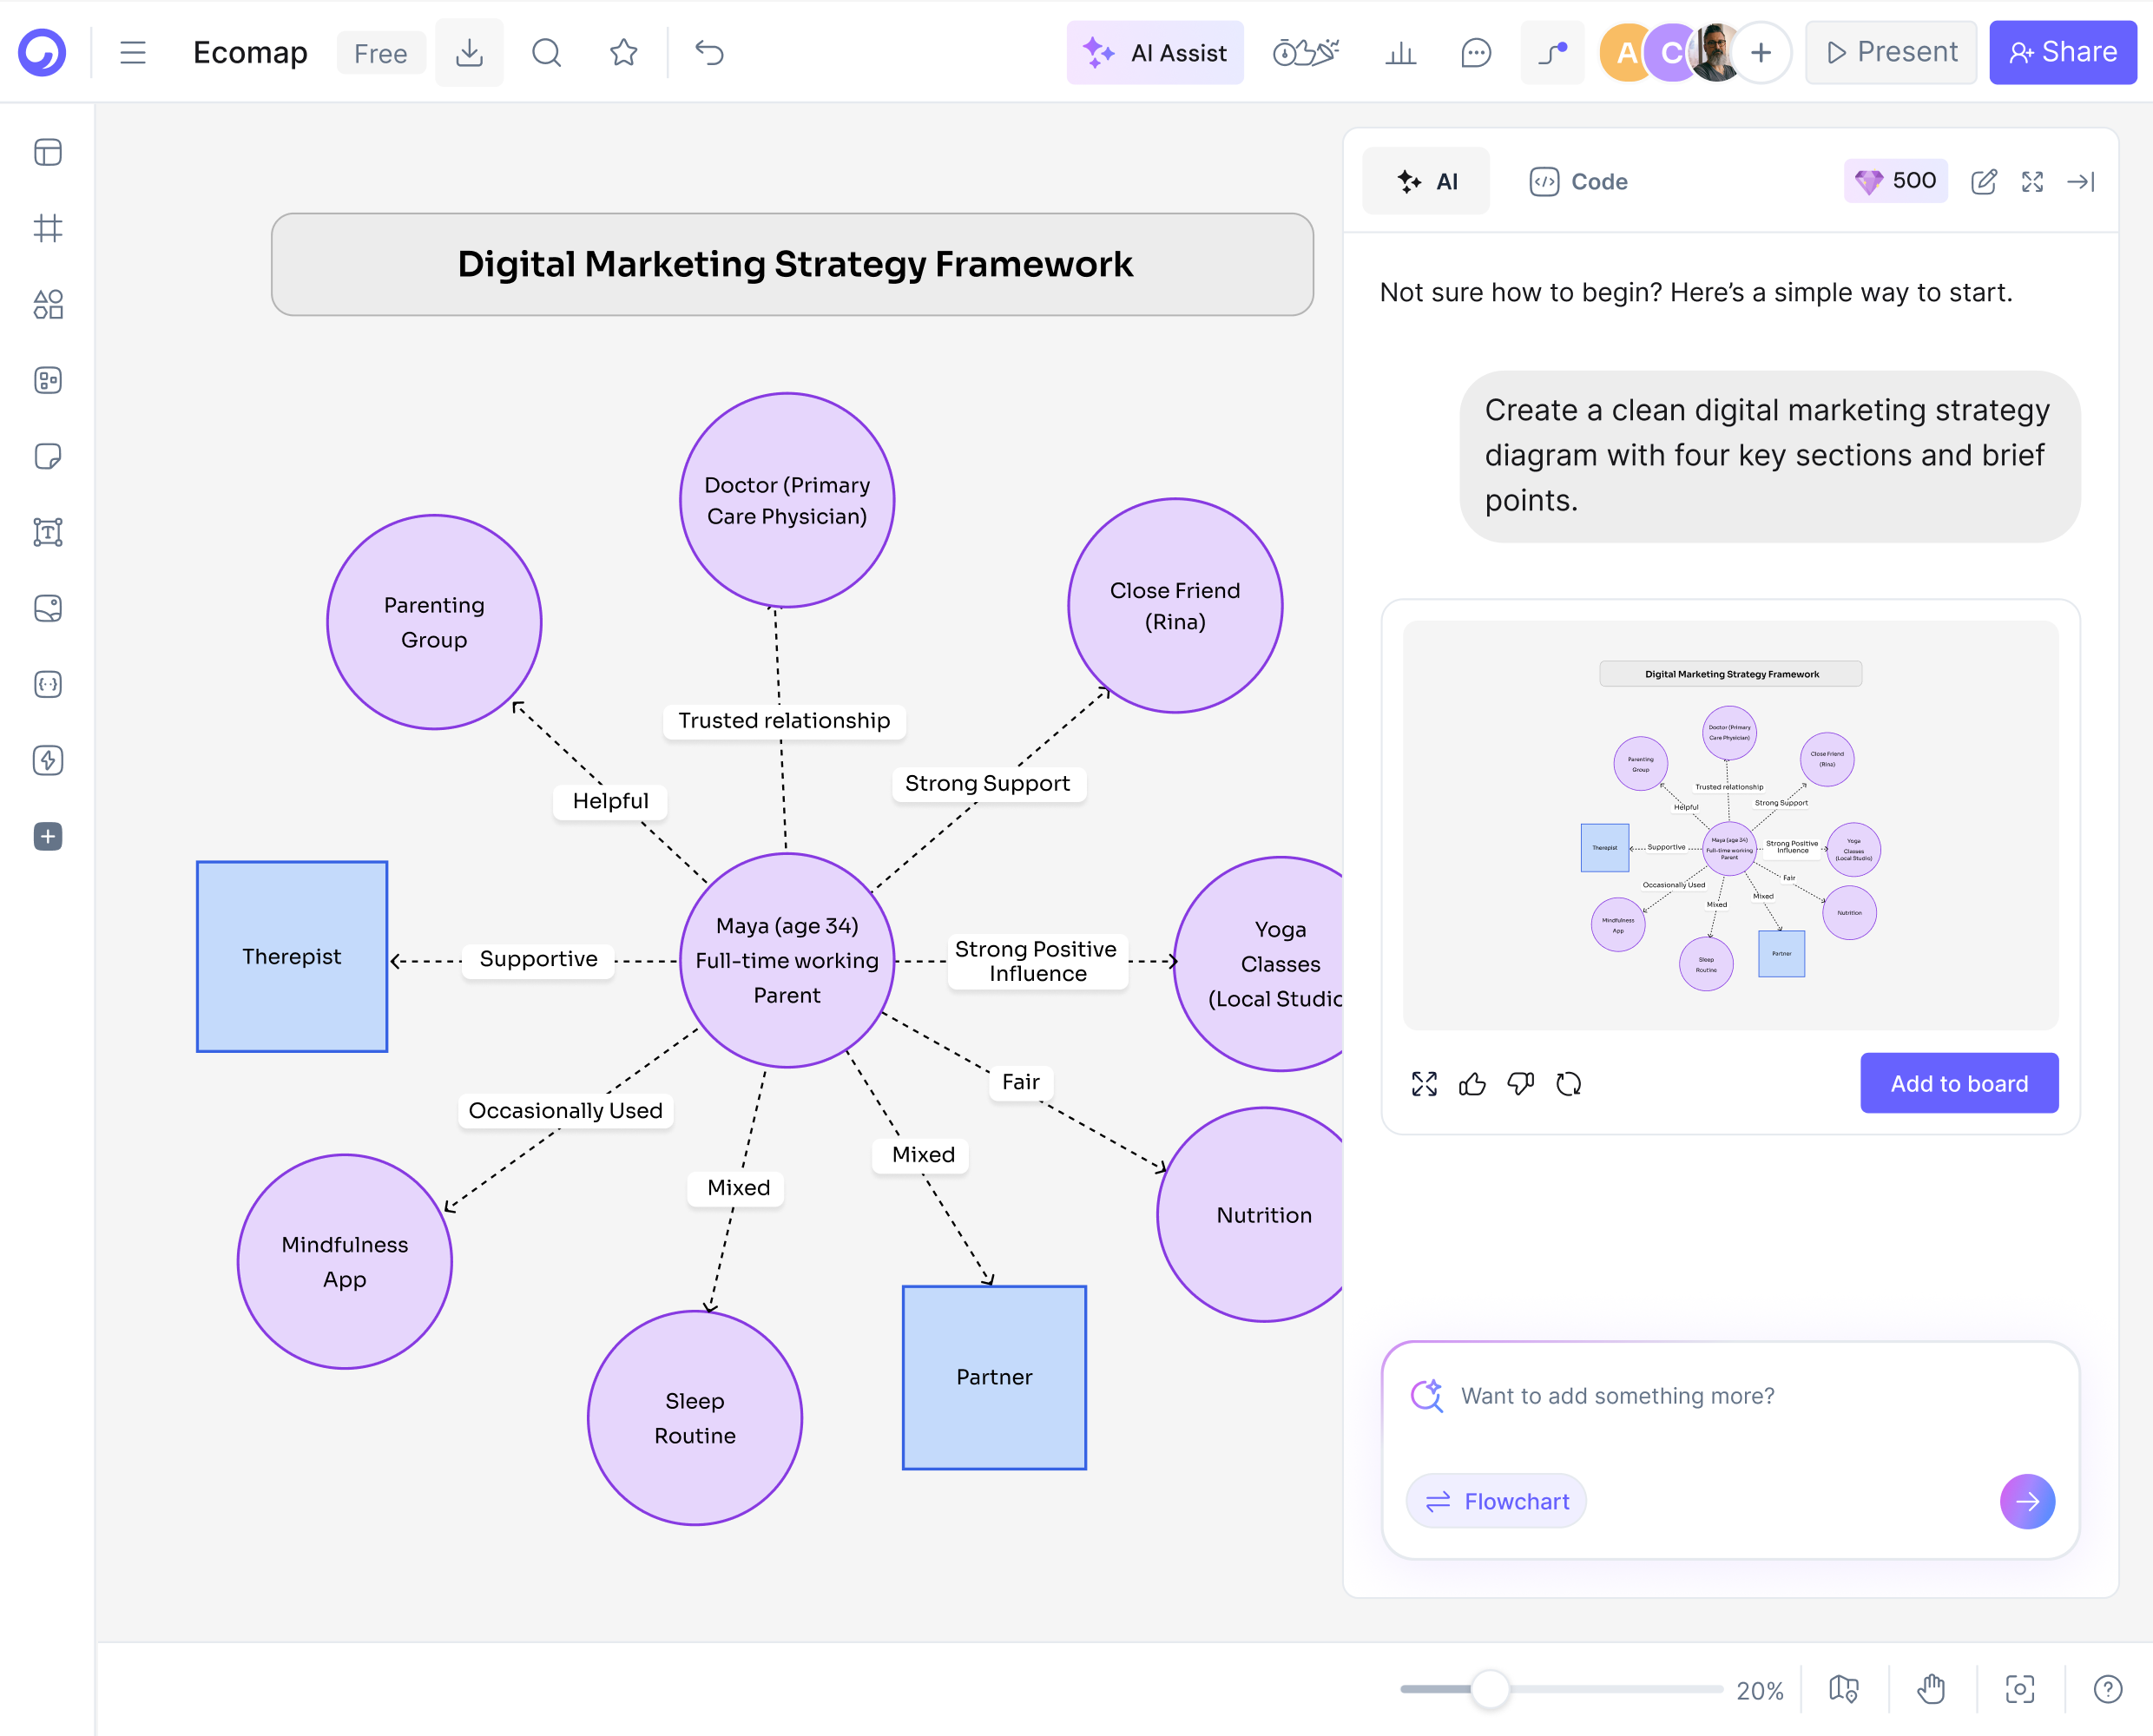This screenshot has width=2153, height=1736.
Task: Toggle the hand pan tool
Action: (1931, 1689)
